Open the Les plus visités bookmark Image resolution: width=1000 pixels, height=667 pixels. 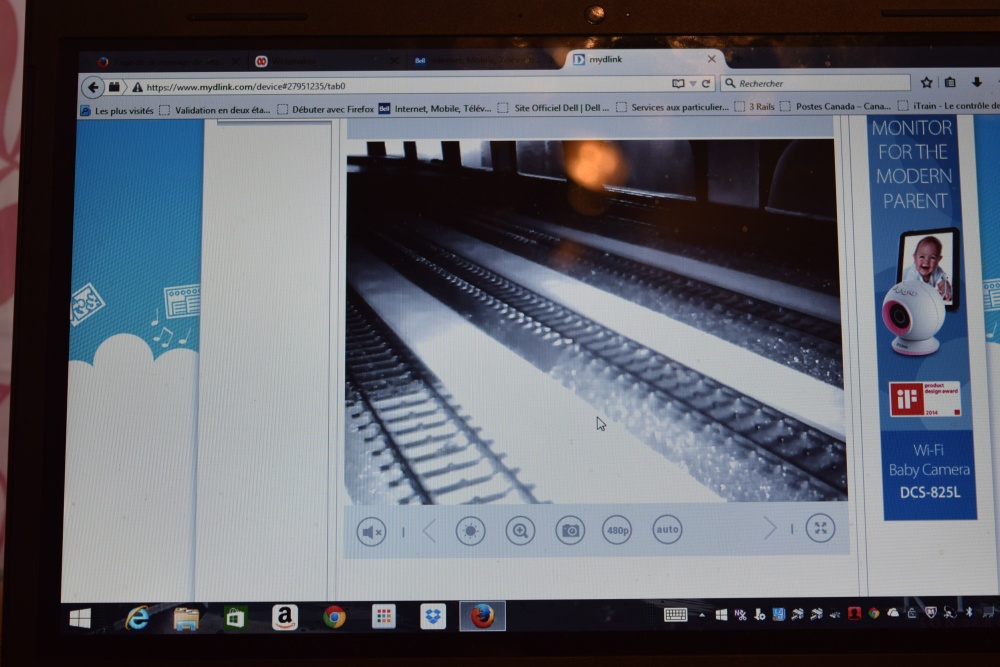[x=117, y=110]
